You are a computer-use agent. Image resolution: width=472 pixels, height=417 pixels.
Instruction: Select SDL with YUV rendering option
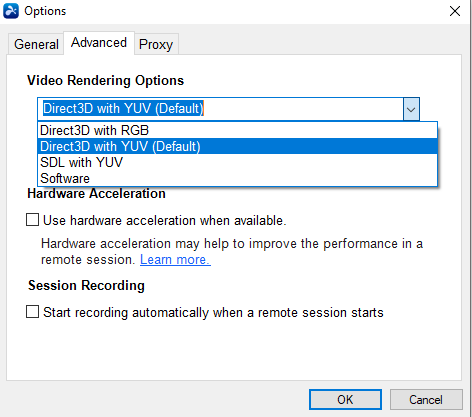click(x=237, y=162)
